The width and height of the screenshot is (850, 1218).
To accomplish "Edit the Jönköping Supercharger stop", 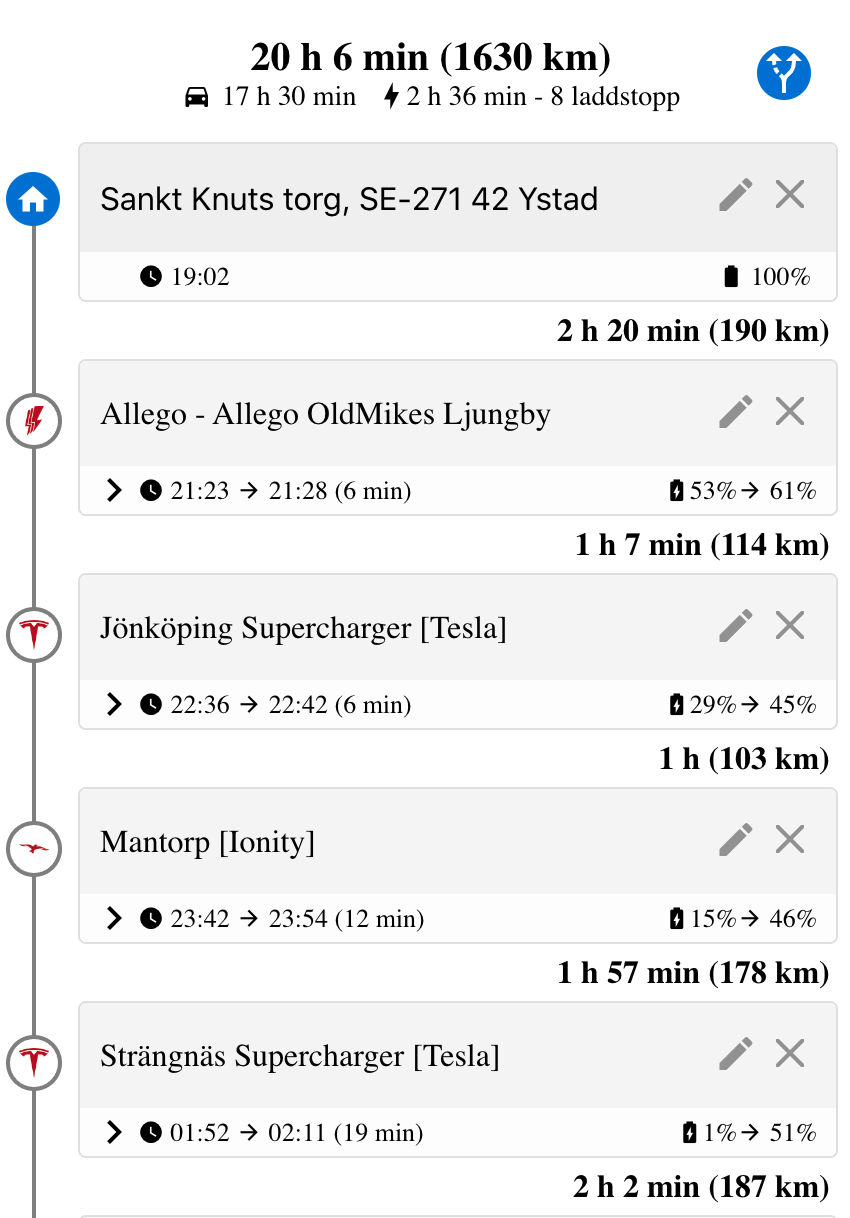I will tap(735, 626).
